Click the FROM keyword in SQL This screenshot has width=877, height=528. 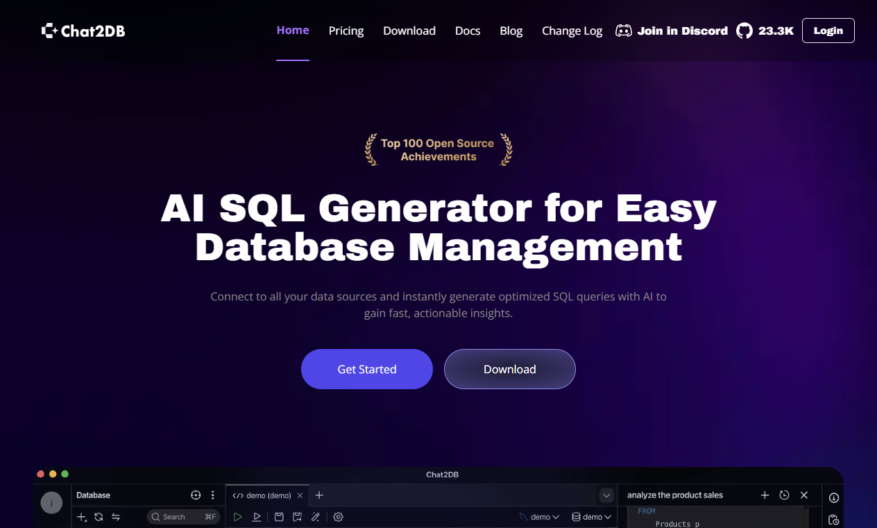coord(647,511)
